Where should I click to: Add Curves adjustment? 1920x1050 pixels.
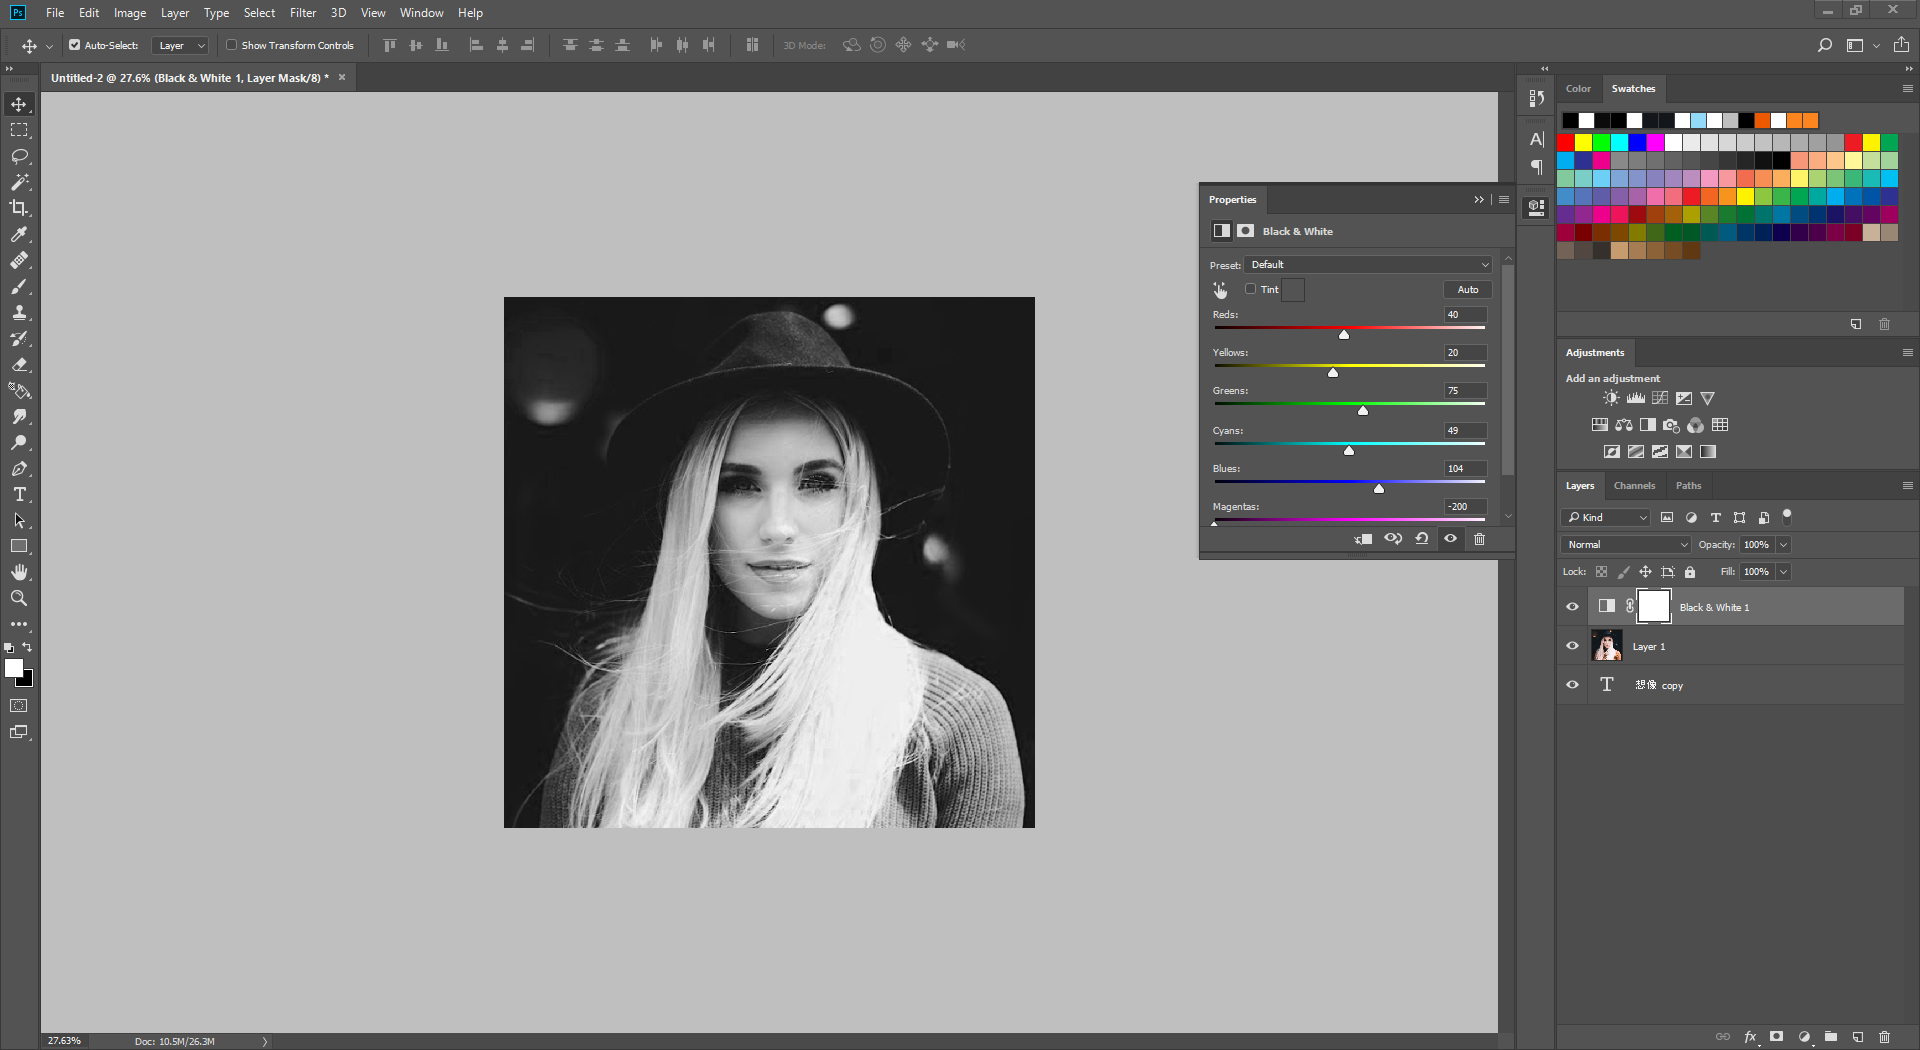(1660, 398)
